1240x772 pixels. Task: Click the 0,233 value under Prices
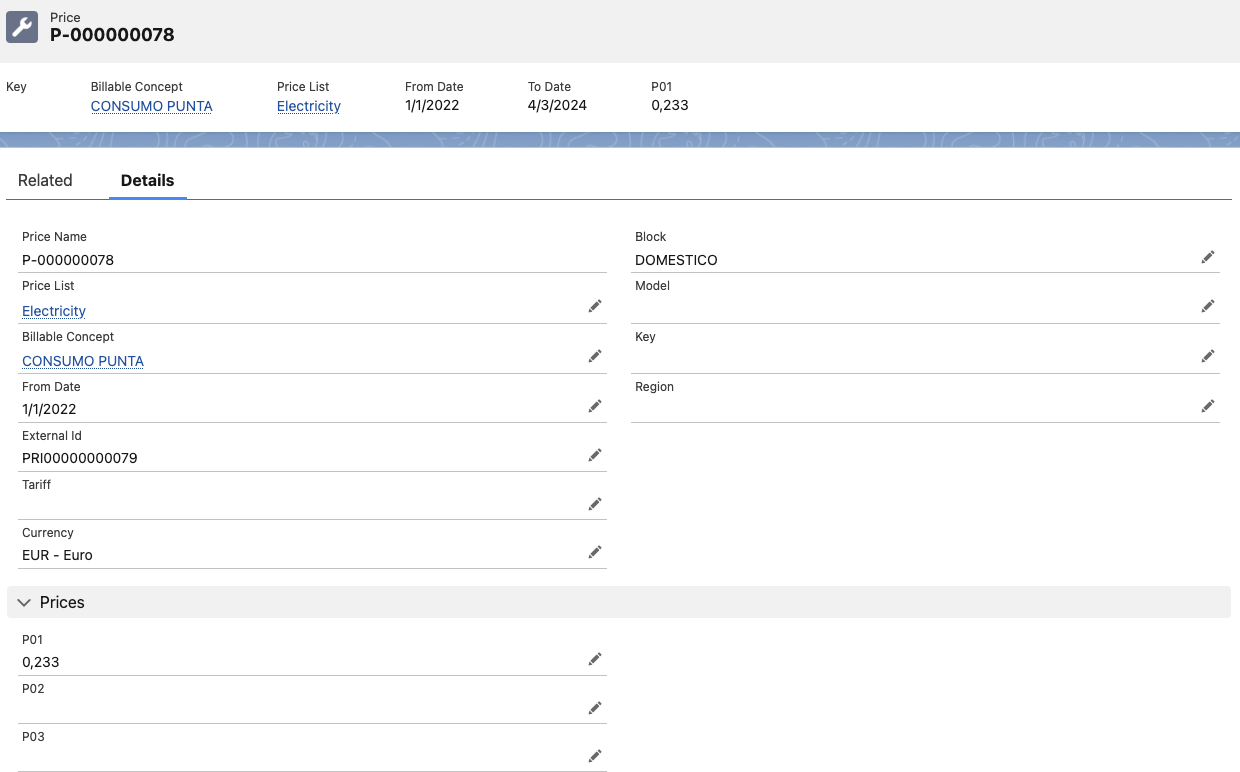[41, 662]
